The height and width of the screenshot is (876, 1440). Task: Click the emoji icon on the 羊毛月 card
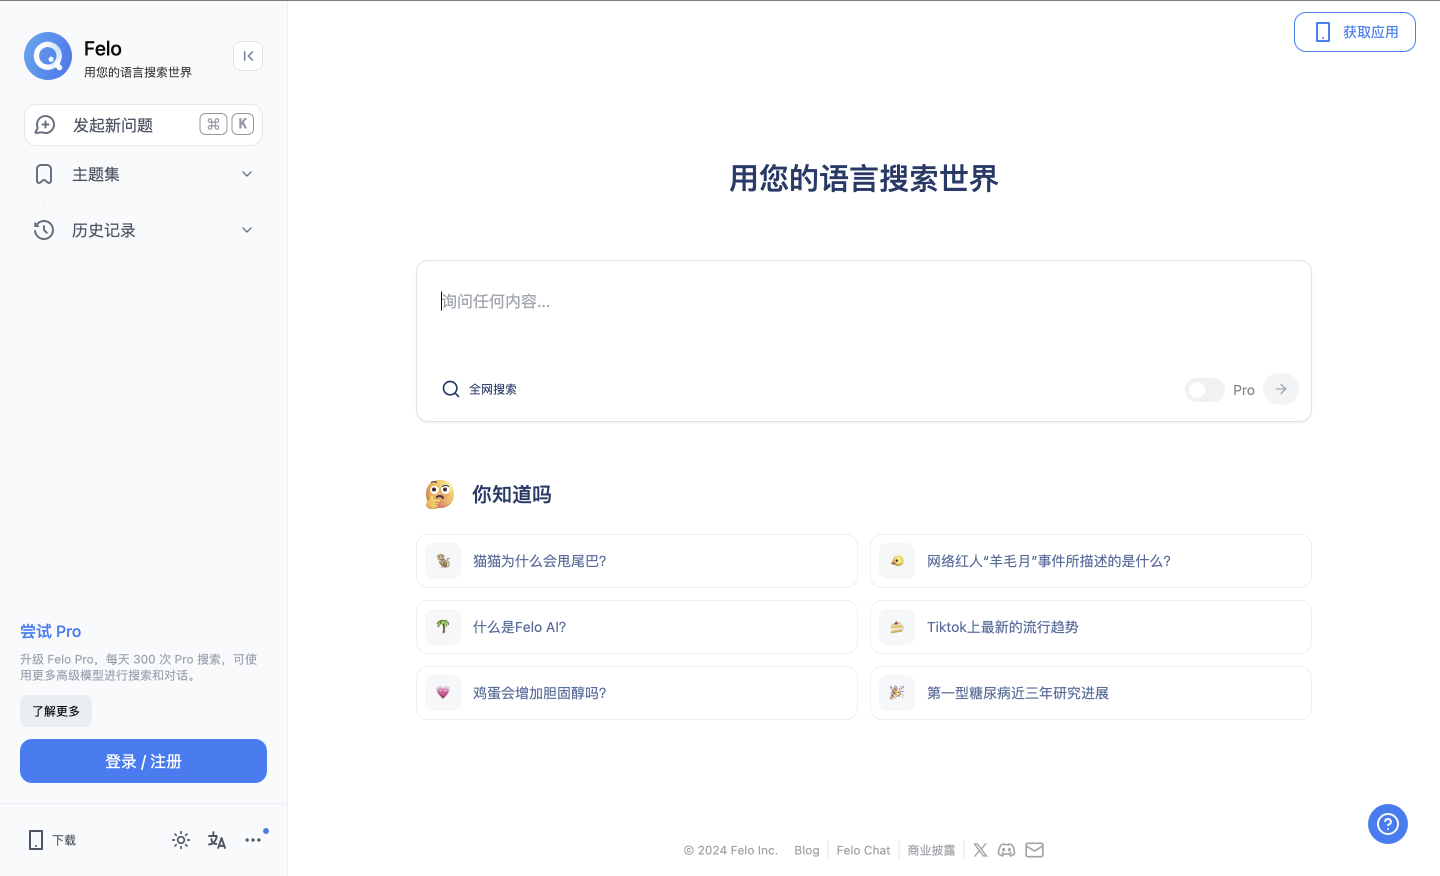pyautogui.click(x=897, y=561)
